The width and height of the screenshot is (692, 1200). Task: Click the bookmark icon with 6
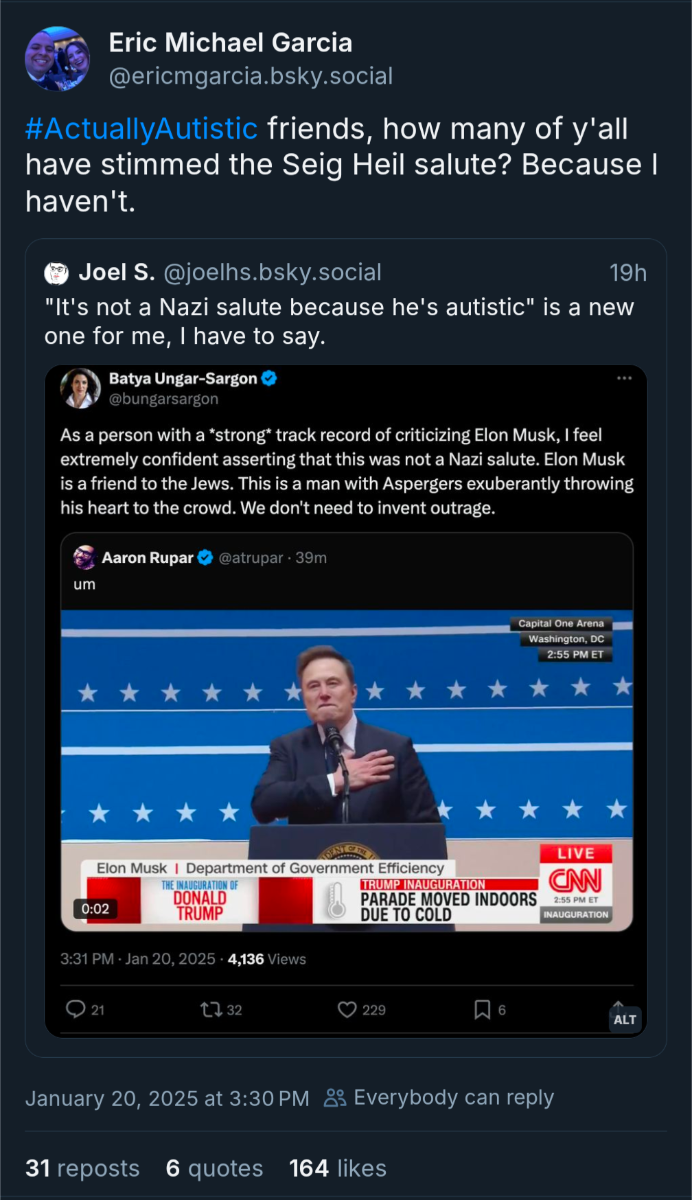(482, 1009)
